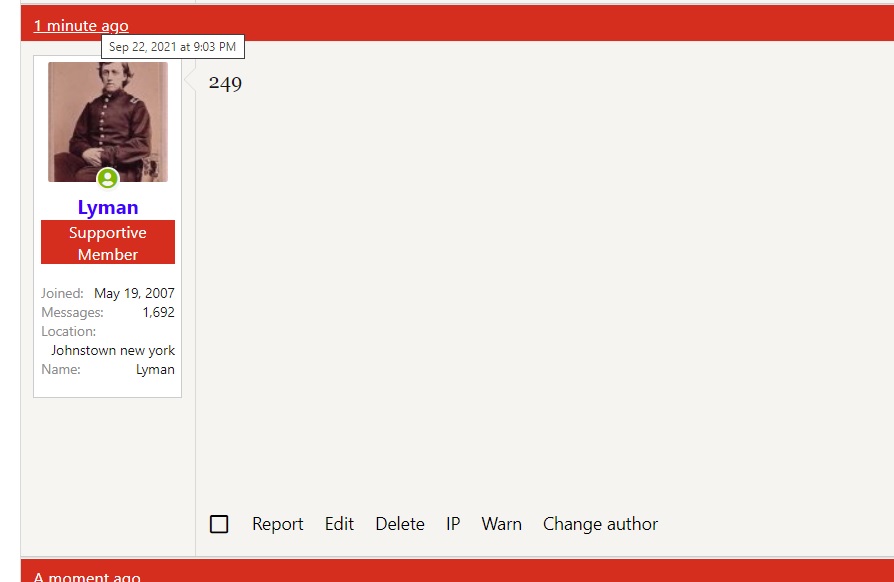Tick the post selection checkbox
Viewport: 894px width, 582px height.
pyautogui.click(x=219, y=524)
